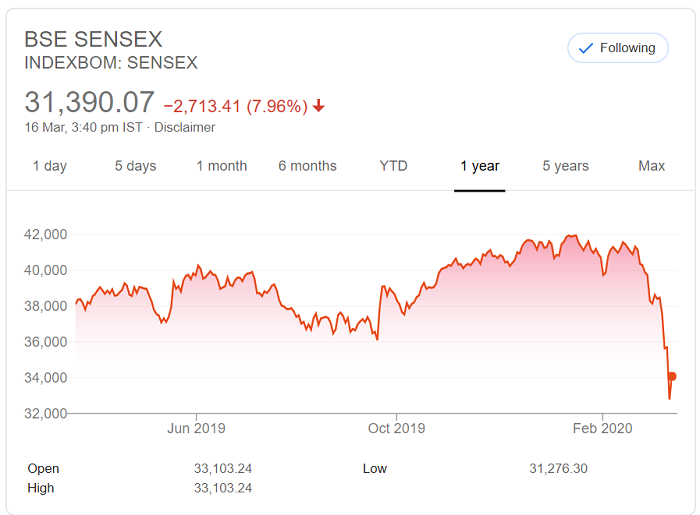Click the blue checkmark in Following

pos(585,48)
